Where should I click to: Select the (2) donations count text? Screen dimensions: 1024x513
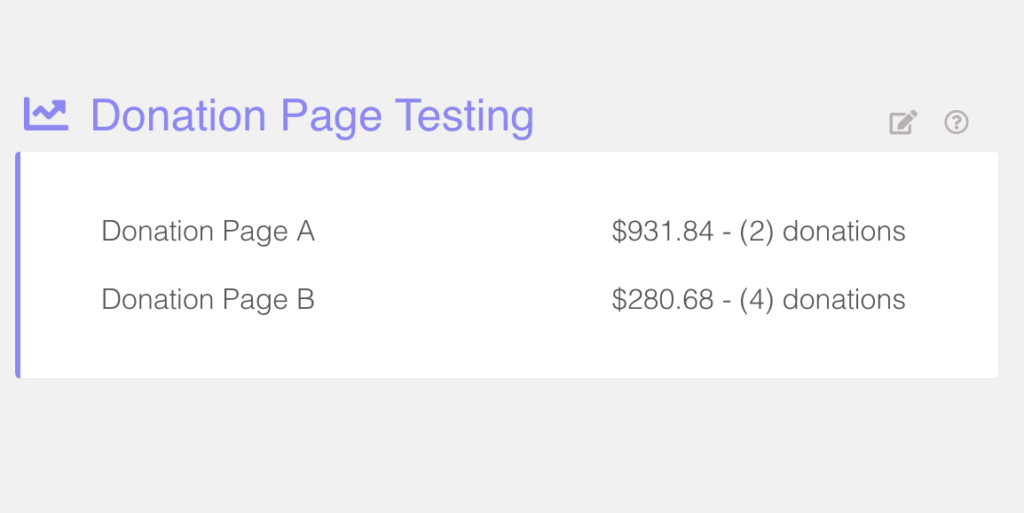coord(822,231)
